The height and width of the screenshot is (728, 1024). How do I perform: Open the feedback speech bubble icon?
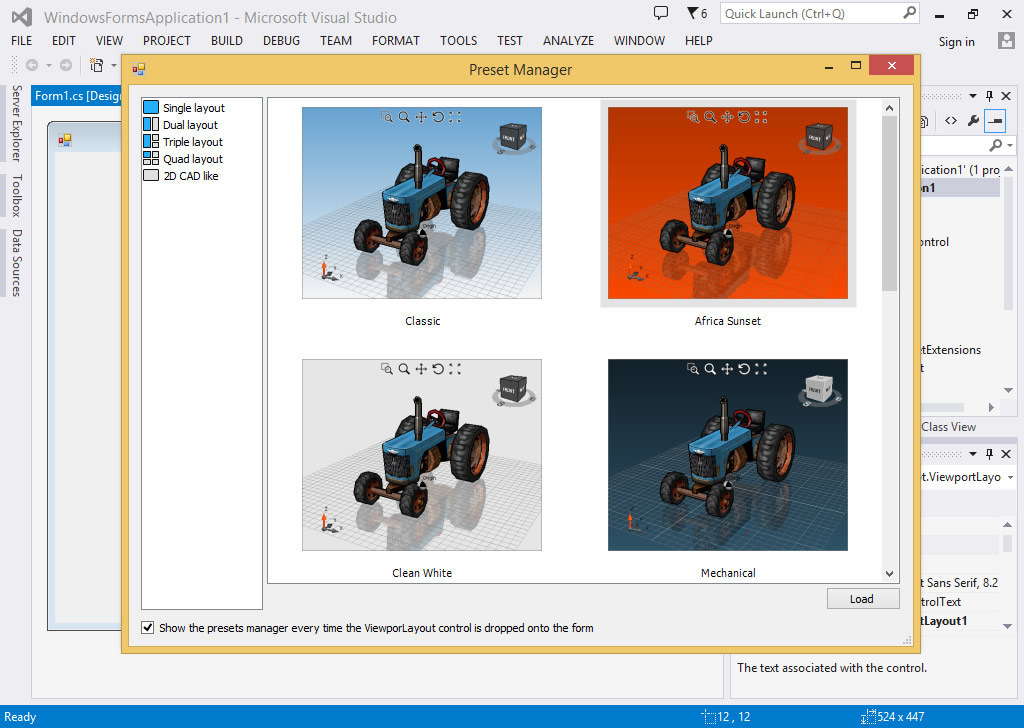(x=661, y=12)
